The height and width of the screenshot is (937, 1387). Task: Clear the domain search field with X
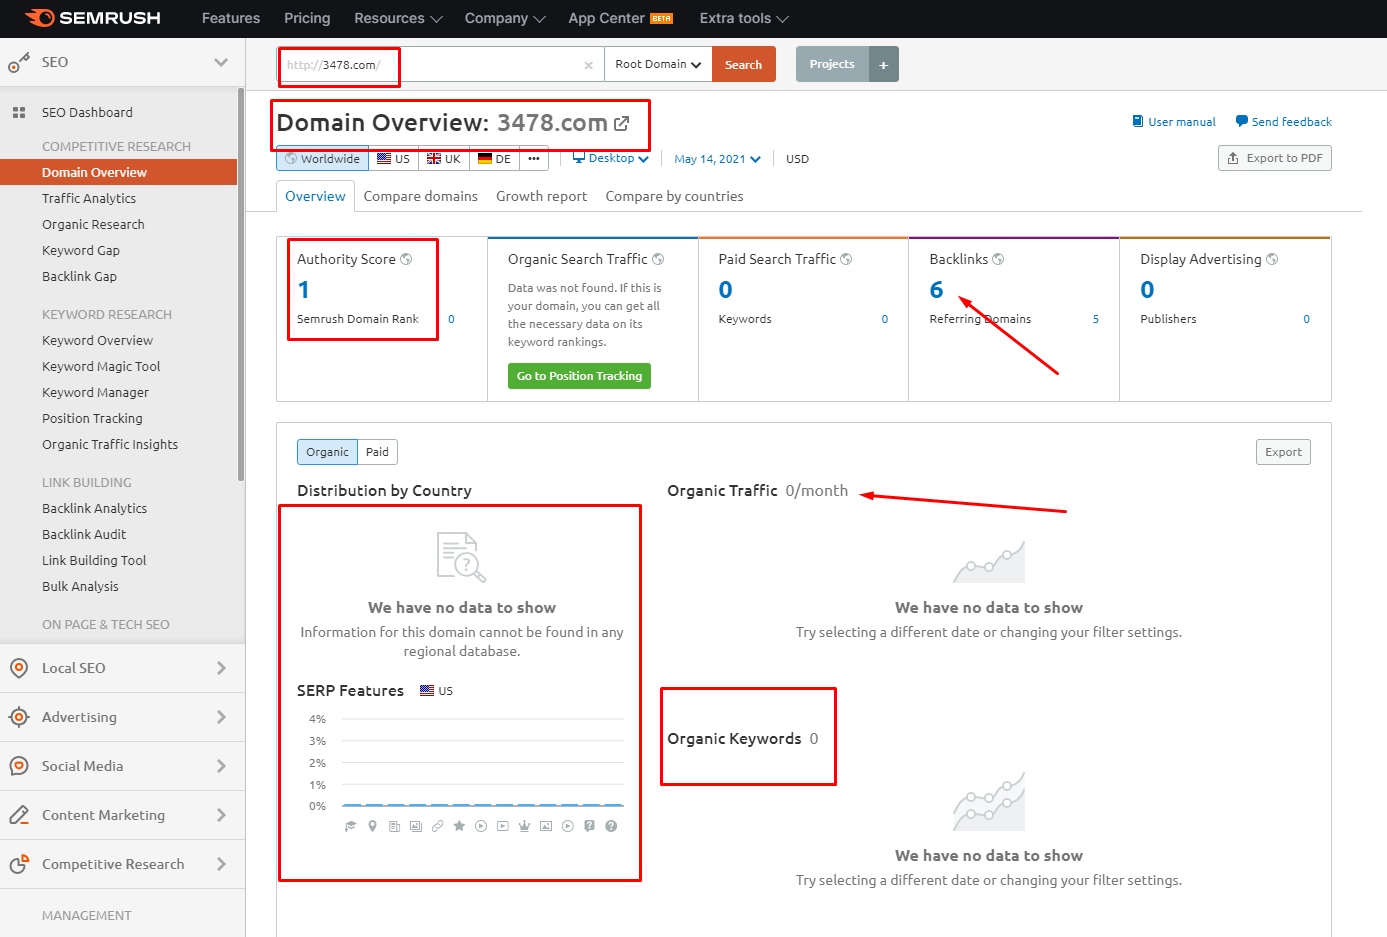tap(588, 65)
